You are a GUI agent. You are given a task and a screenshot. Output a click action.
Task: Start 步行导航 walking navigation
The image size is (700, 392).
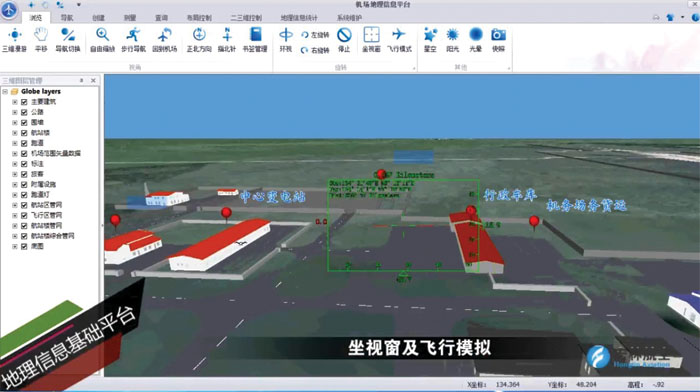click(x=133, y=40)
